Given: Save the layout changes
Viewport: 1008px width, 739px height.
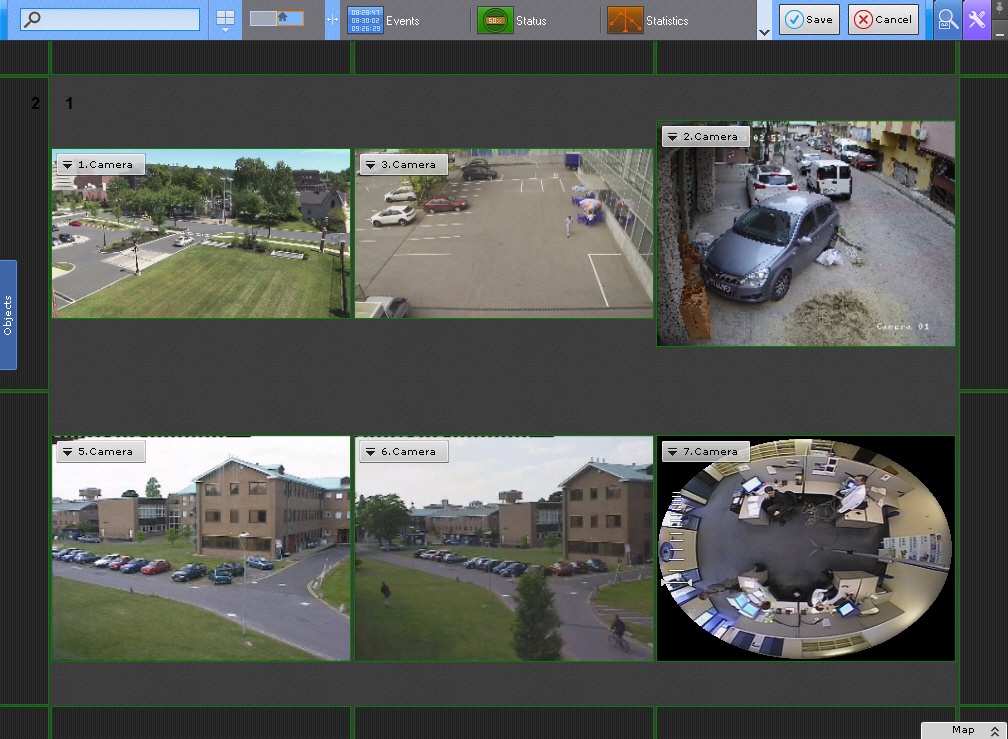Looking at the screenshot, I should coord(809,20).
